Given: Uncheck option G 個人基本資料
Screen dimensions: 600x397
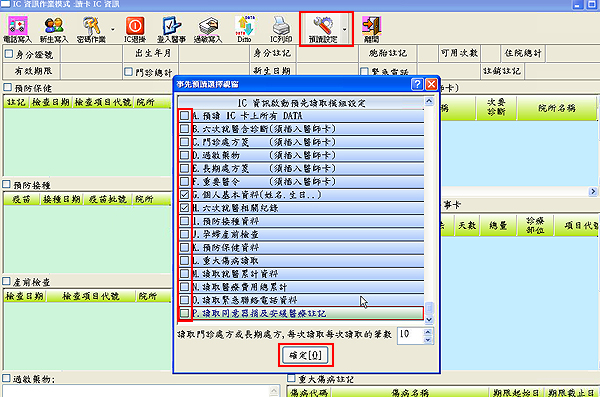Looking at the screenshot, I should click(184, 195).
